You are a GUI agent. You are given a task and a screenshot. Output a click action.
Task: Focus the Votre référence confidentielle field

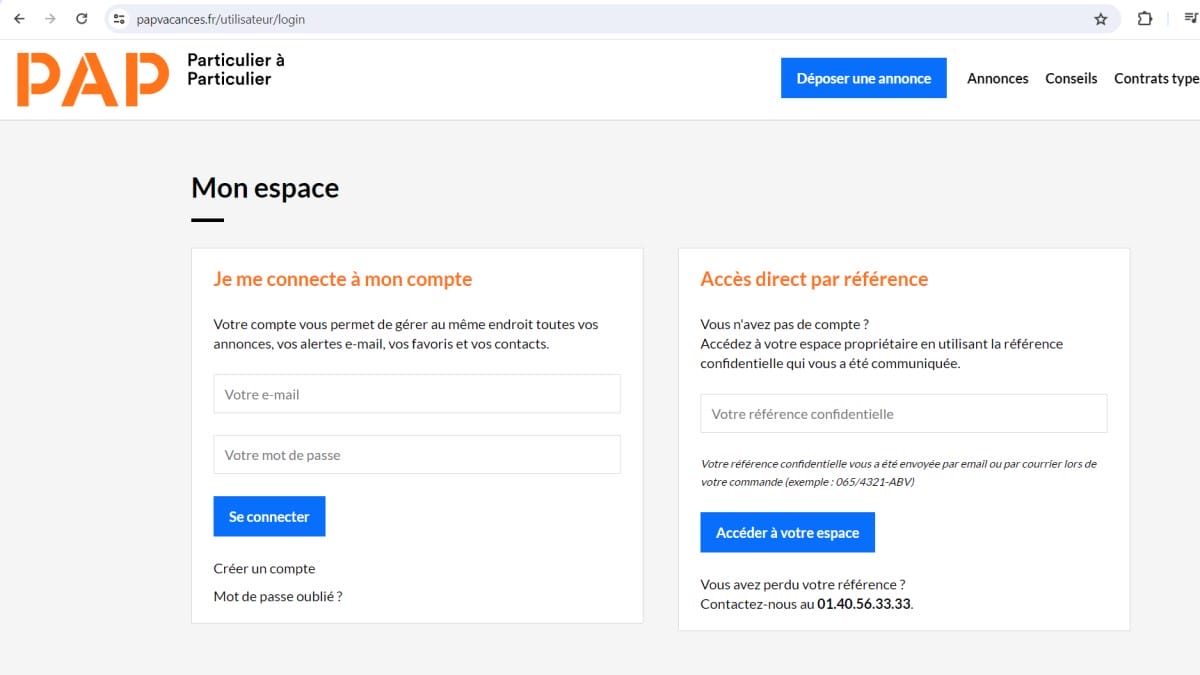(x=903, y=413)
